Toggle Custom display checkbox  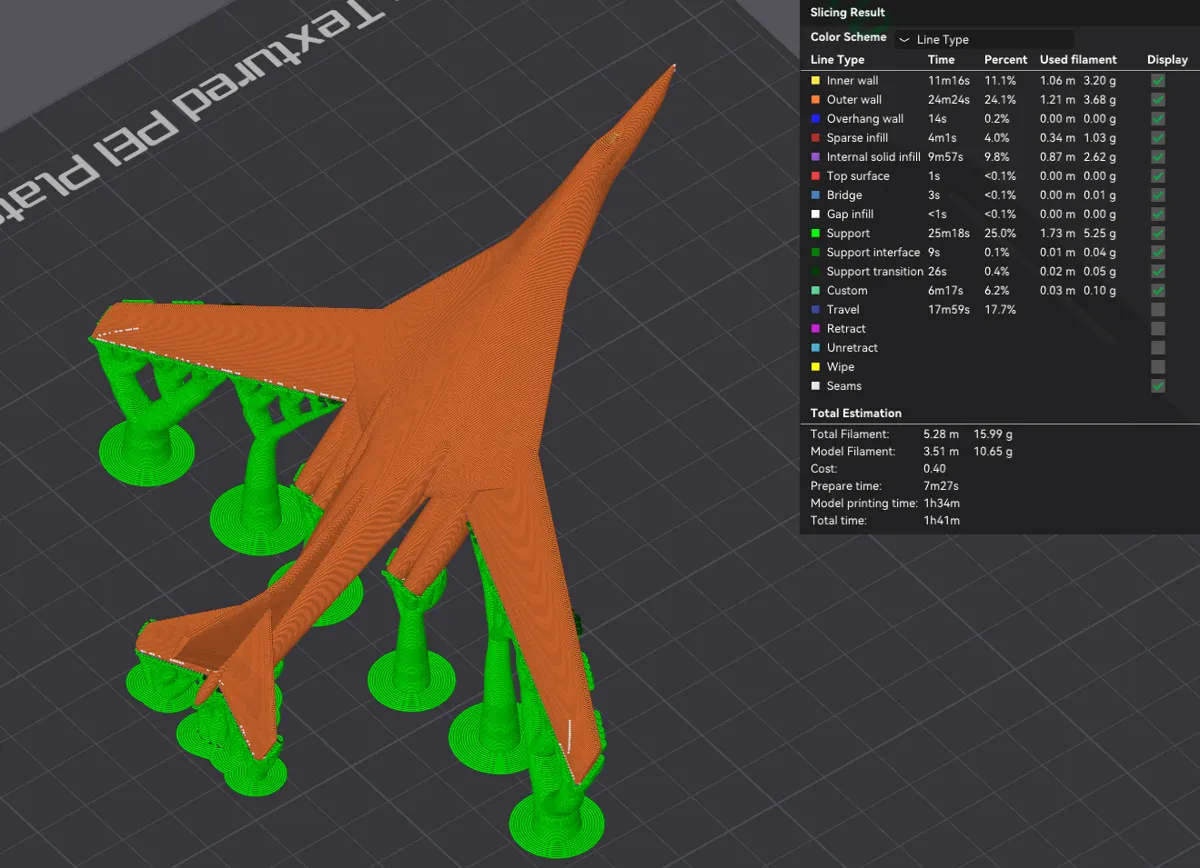1157,290
